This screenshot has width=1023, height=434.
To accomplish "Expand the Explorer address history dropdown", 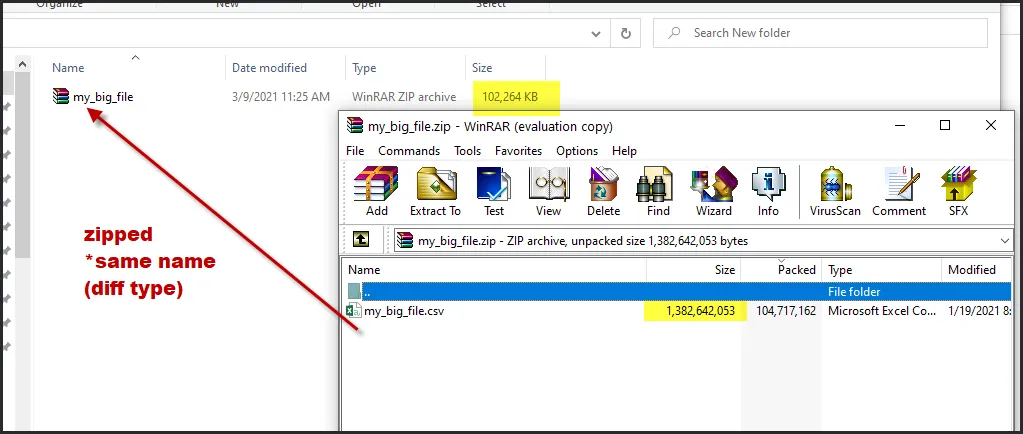I will [596, 34].
